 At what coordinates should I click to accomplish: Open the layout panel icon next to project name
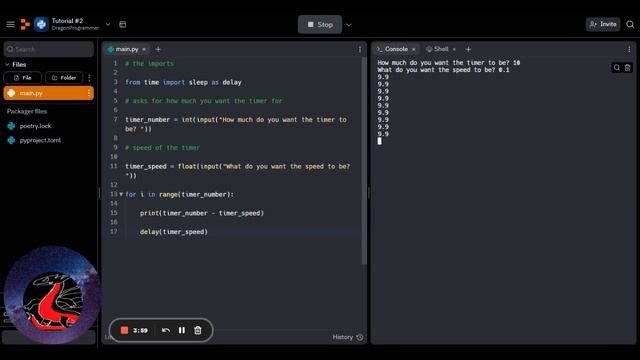(x=122, y=24)
